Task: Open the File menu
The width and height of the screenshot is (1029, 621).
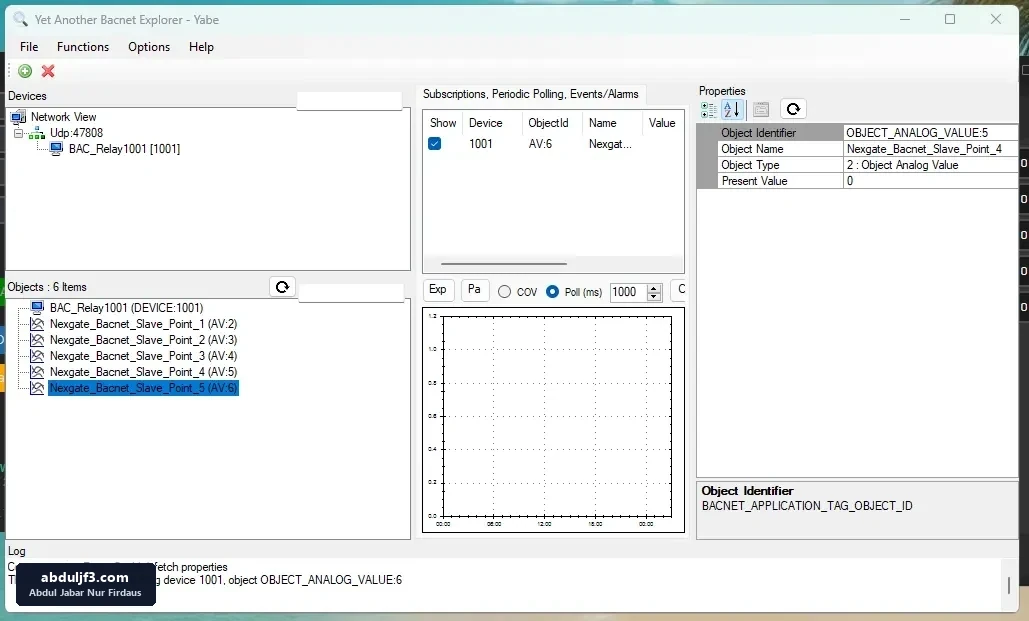Action: click(29, 47)
